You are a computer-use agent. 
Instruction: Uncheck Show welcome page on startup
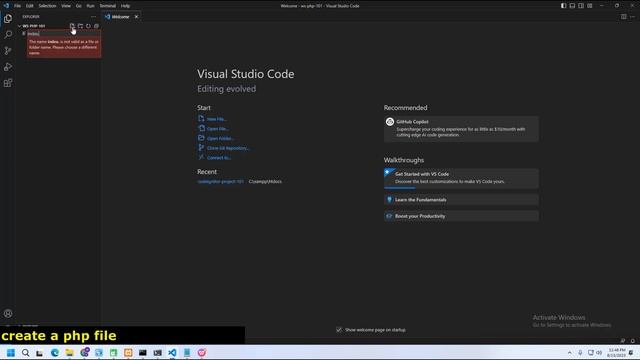(x=339, y=329)
